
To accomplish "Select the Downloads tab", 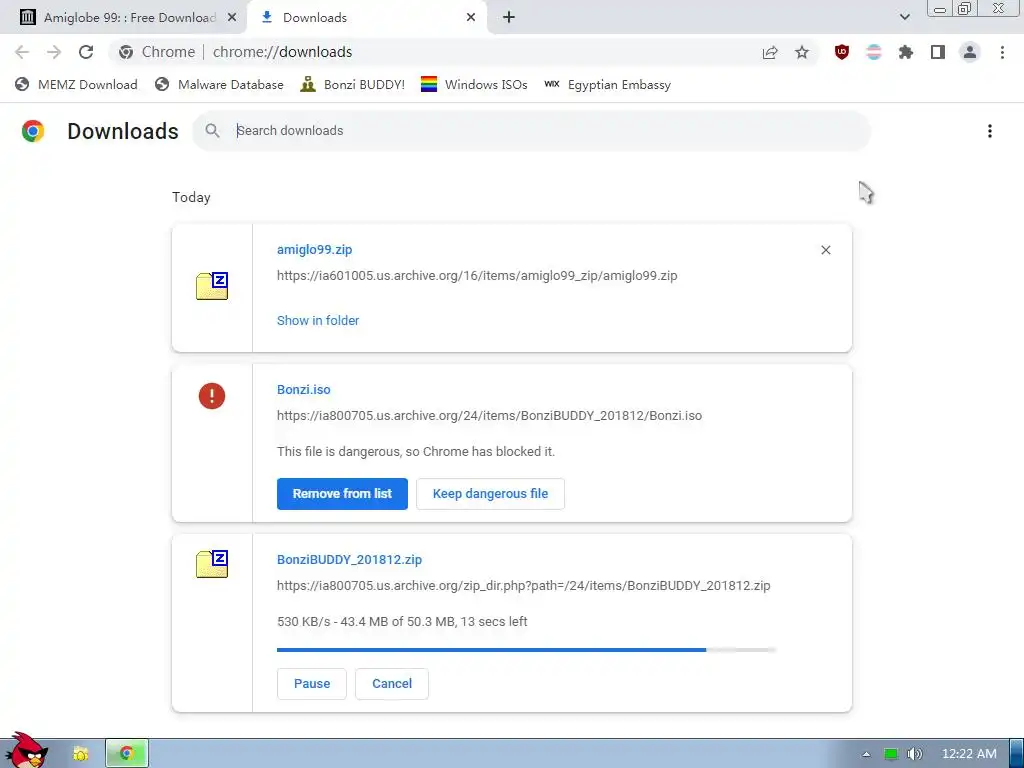I will 366,18.
